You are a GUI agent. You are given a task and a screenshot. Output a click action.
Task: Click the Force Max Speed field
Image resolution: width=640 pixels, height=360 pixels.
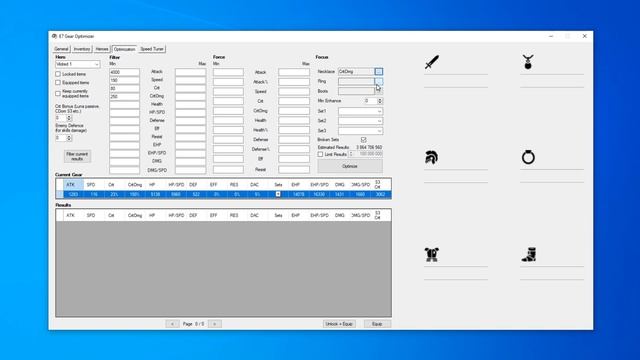294,91
